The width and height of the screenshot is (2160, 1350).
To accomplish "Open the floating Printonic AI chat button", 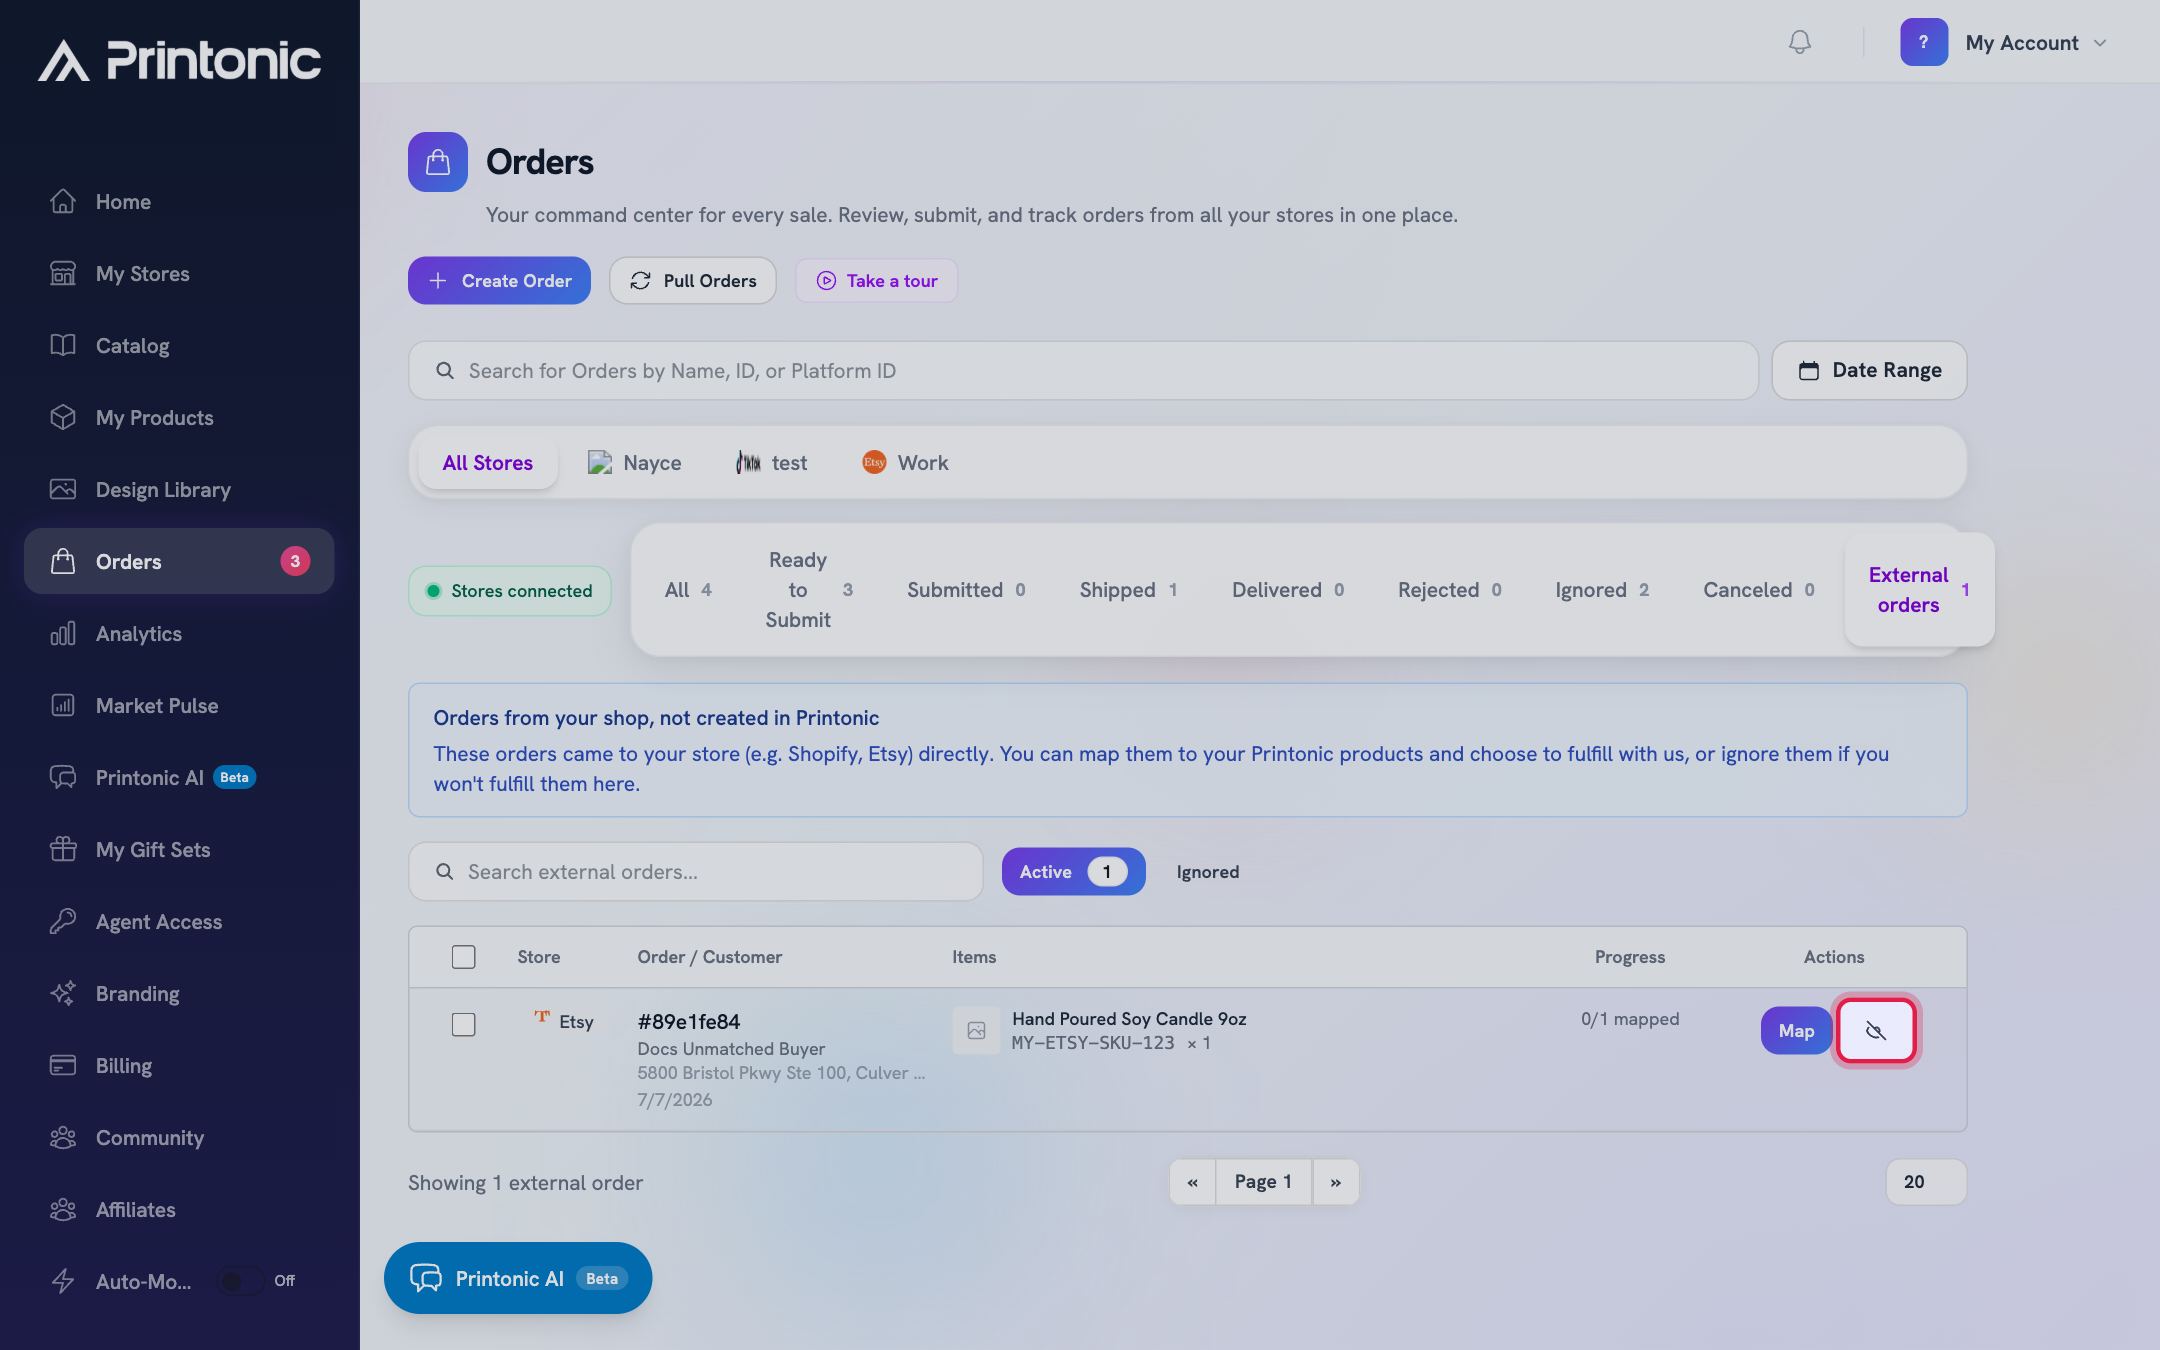I will pyautogui.click(x=518, y=1278).
